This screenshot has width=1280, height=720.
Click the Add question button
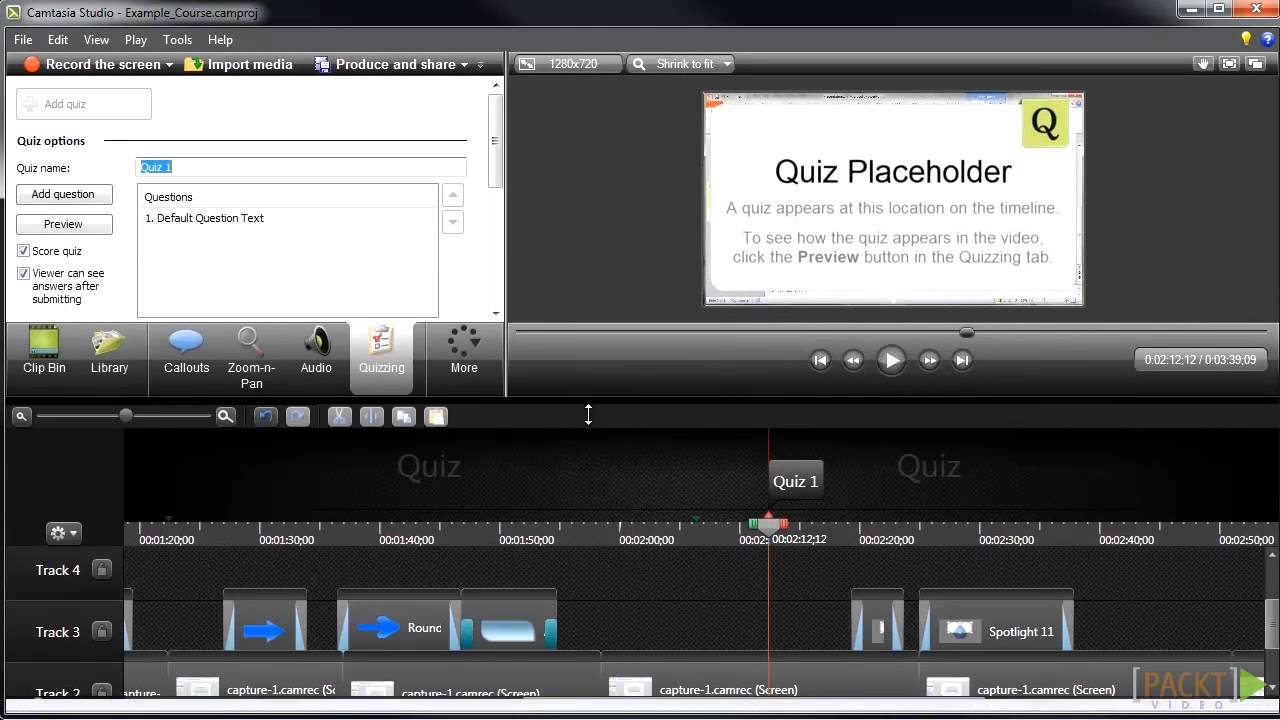[63, 194]
